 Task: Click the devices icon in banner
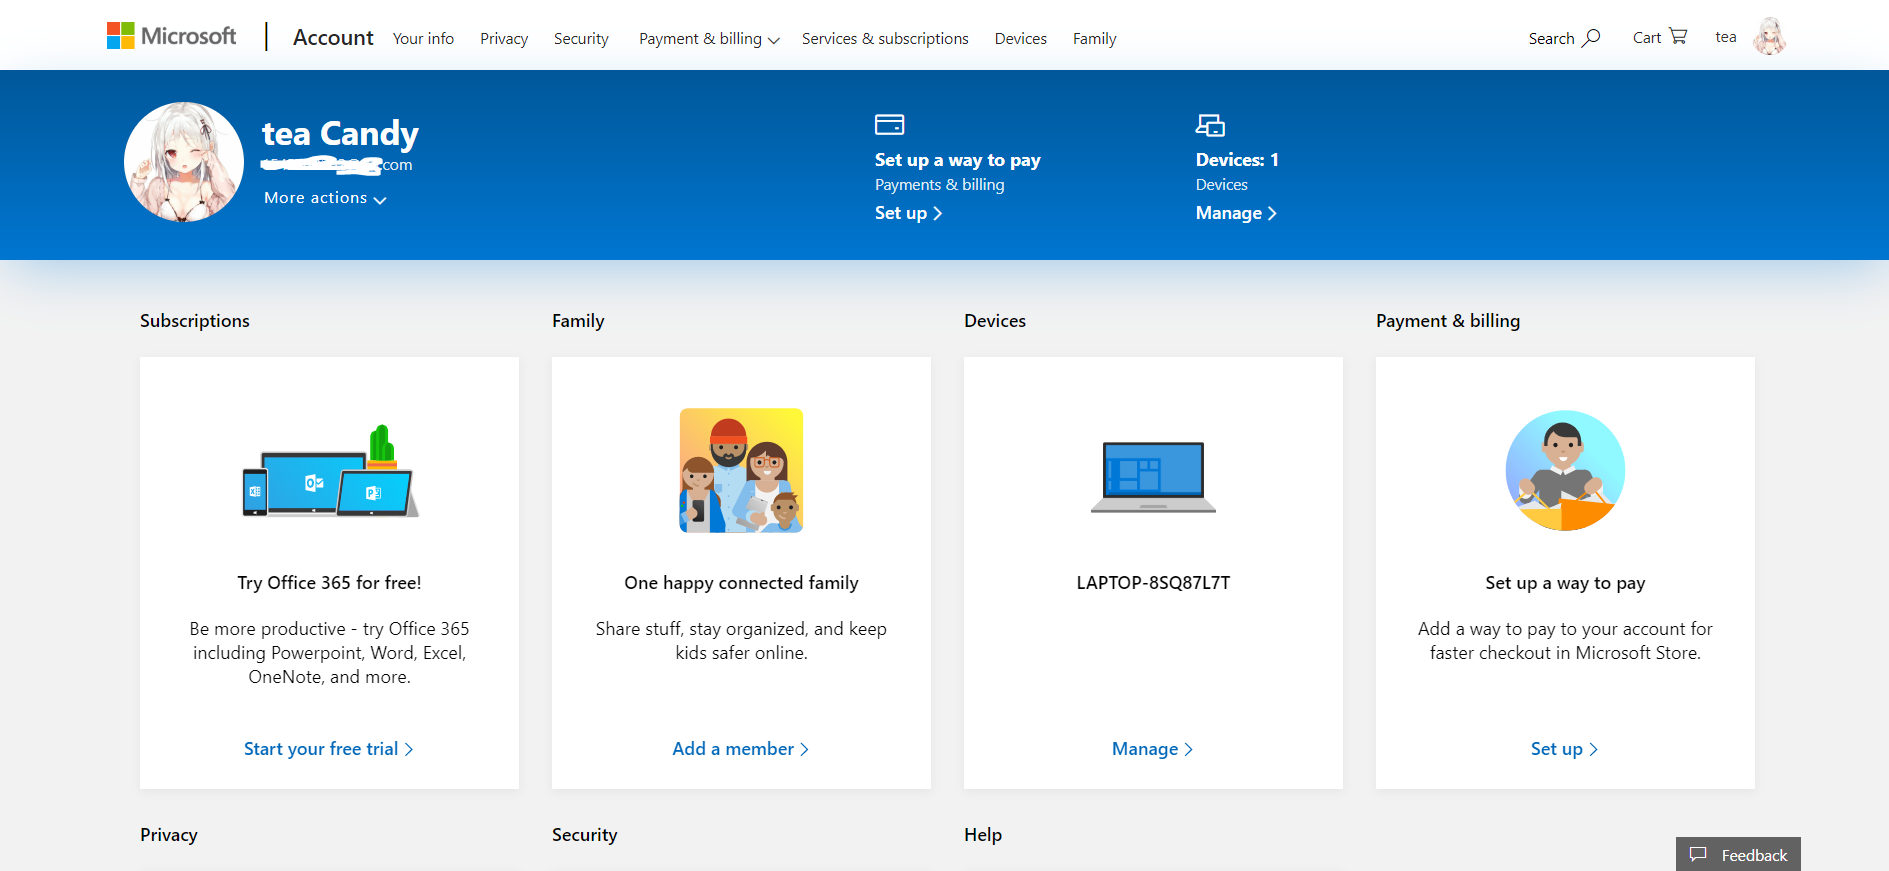(x=1210, y=125)
